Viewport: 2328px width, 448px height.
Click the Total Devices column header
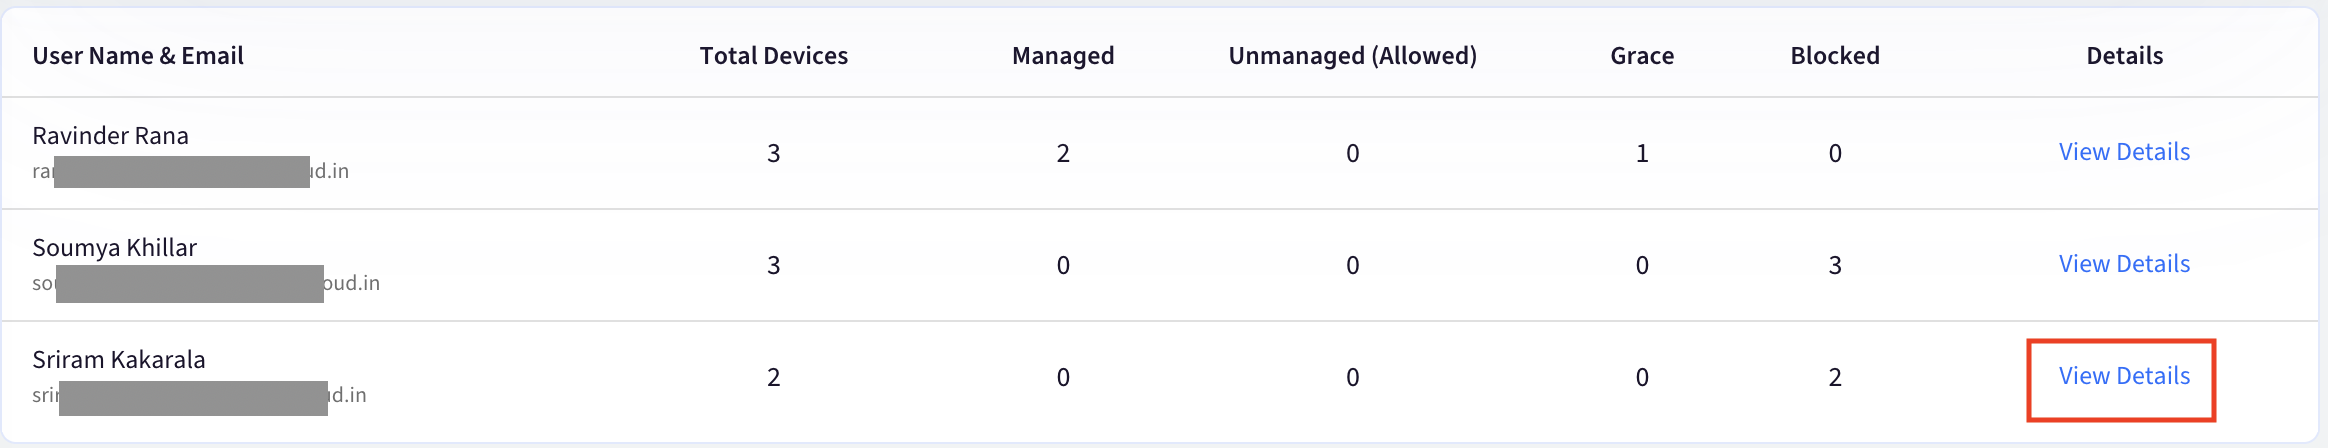tap(774, 56)
